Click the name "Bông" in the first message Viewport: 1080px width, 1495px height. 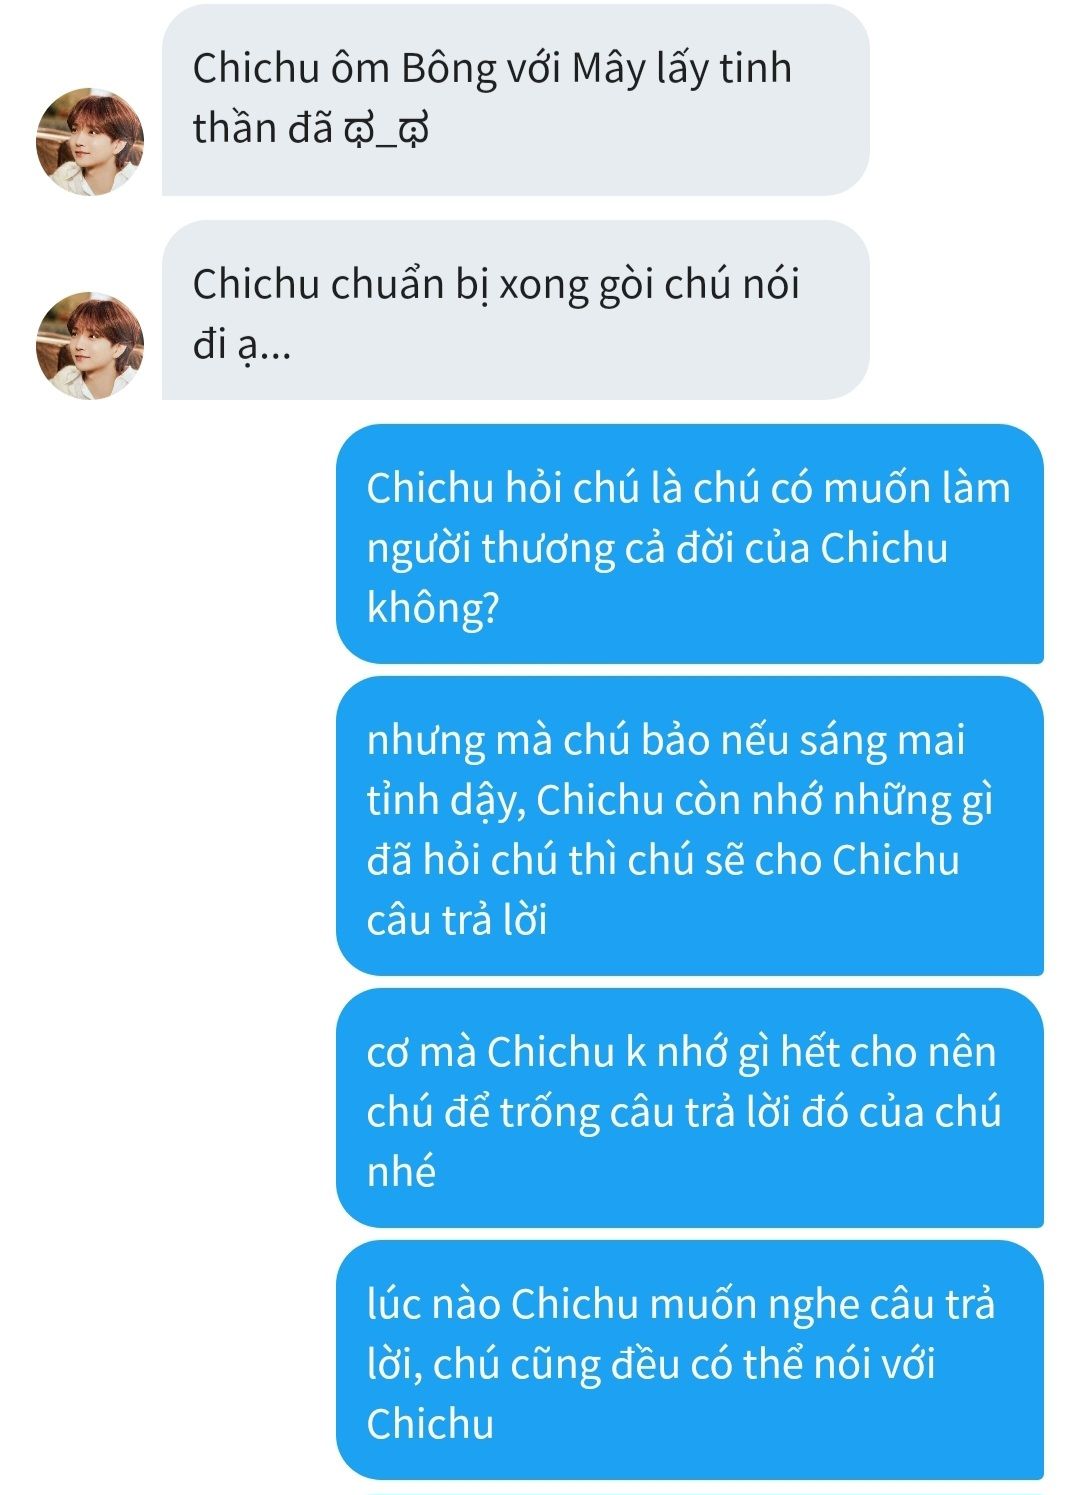[449, 70]
